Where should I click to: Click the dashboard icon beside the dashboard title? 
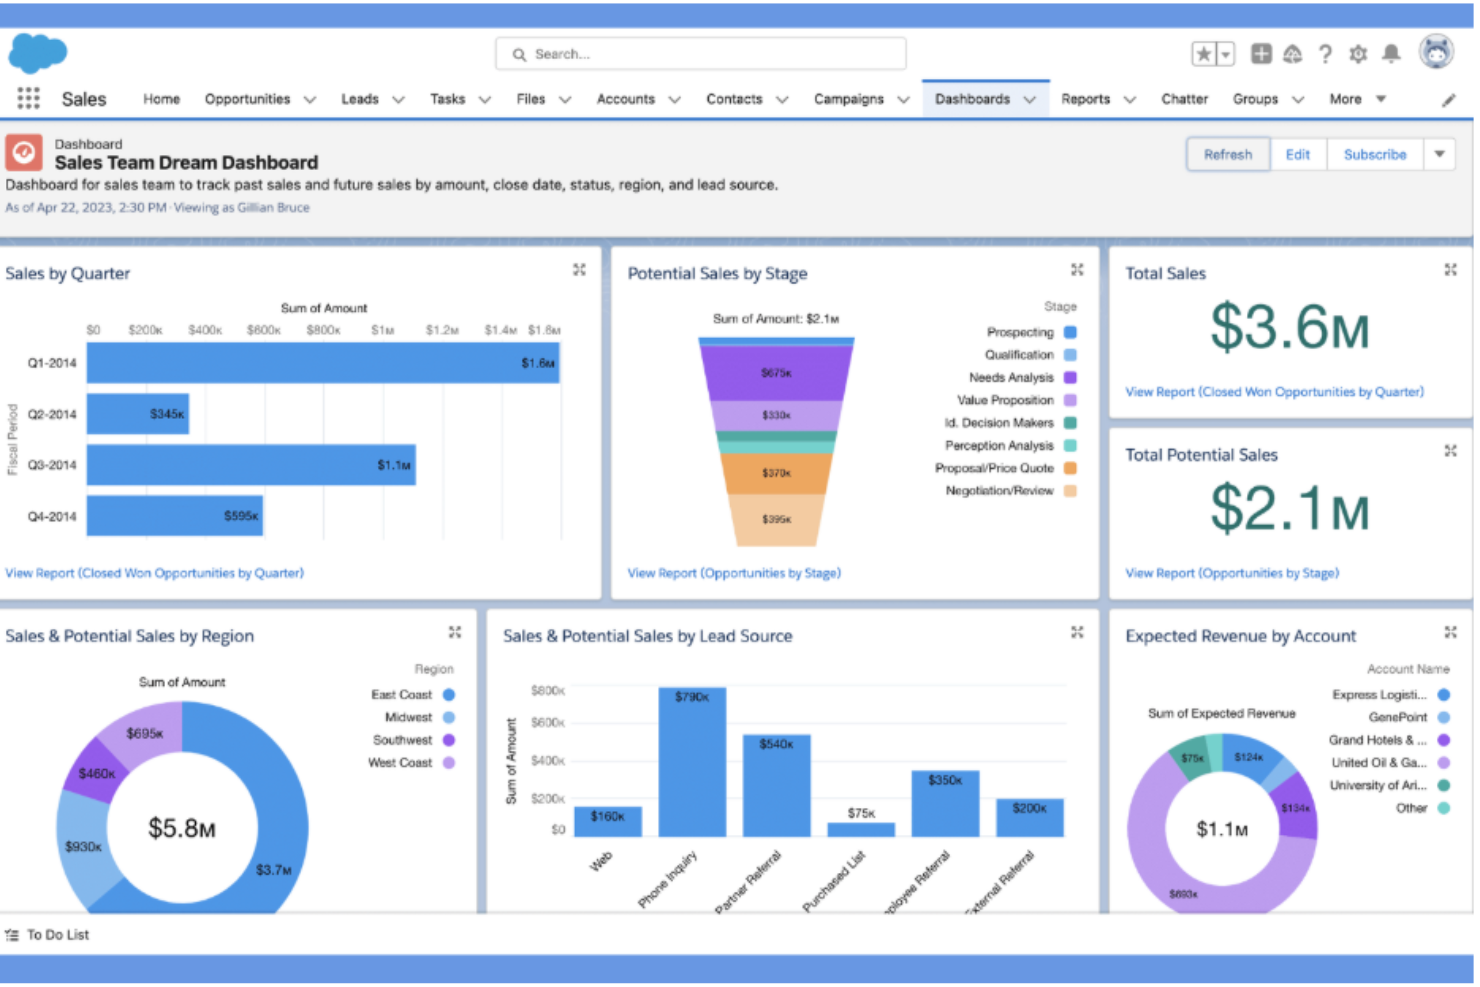point(22,152)
